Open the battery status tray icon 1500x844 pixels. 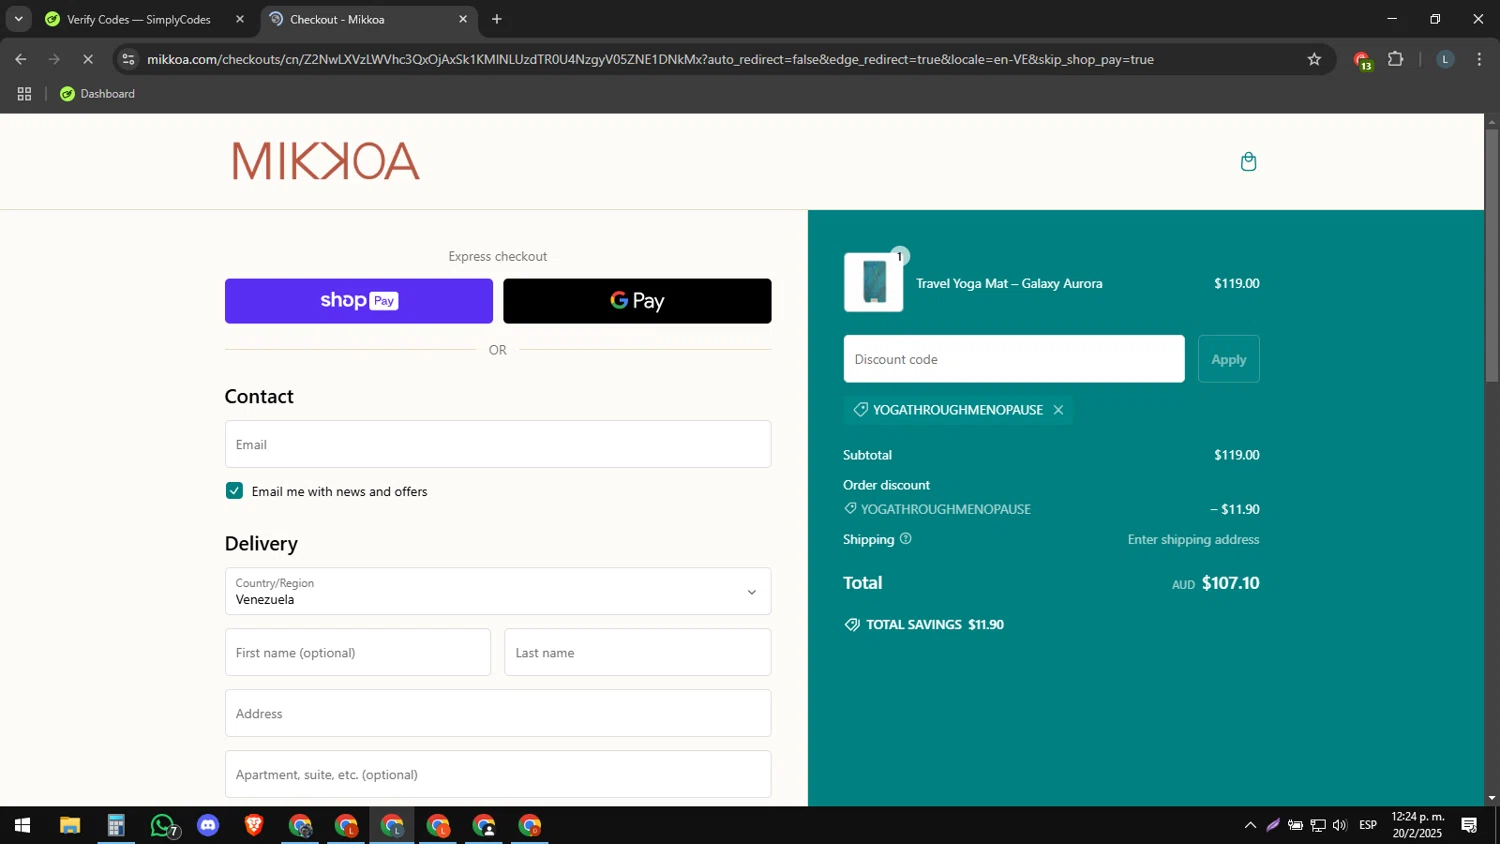[x=1295, y=825]
